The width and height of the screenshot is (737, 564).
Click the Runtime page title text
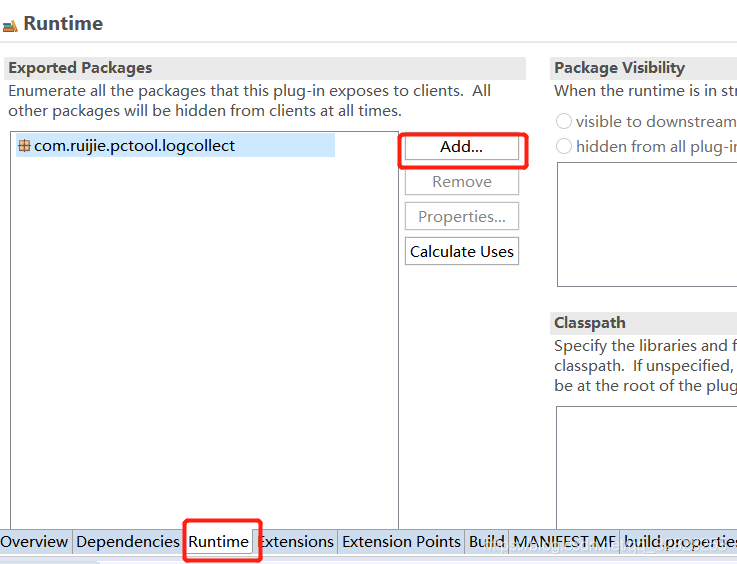coord(63,24)
